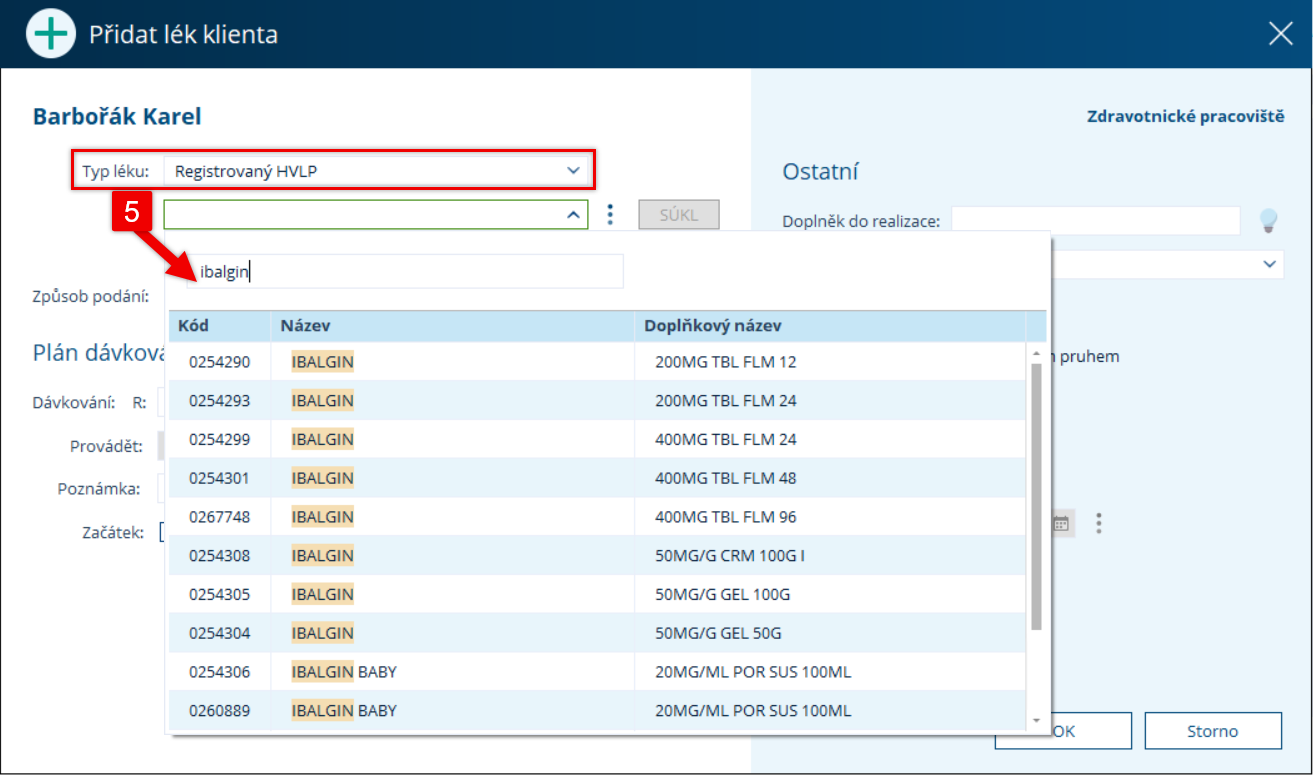Select IBALGIN 50MG/G GEL 100G row

(597, 594)
